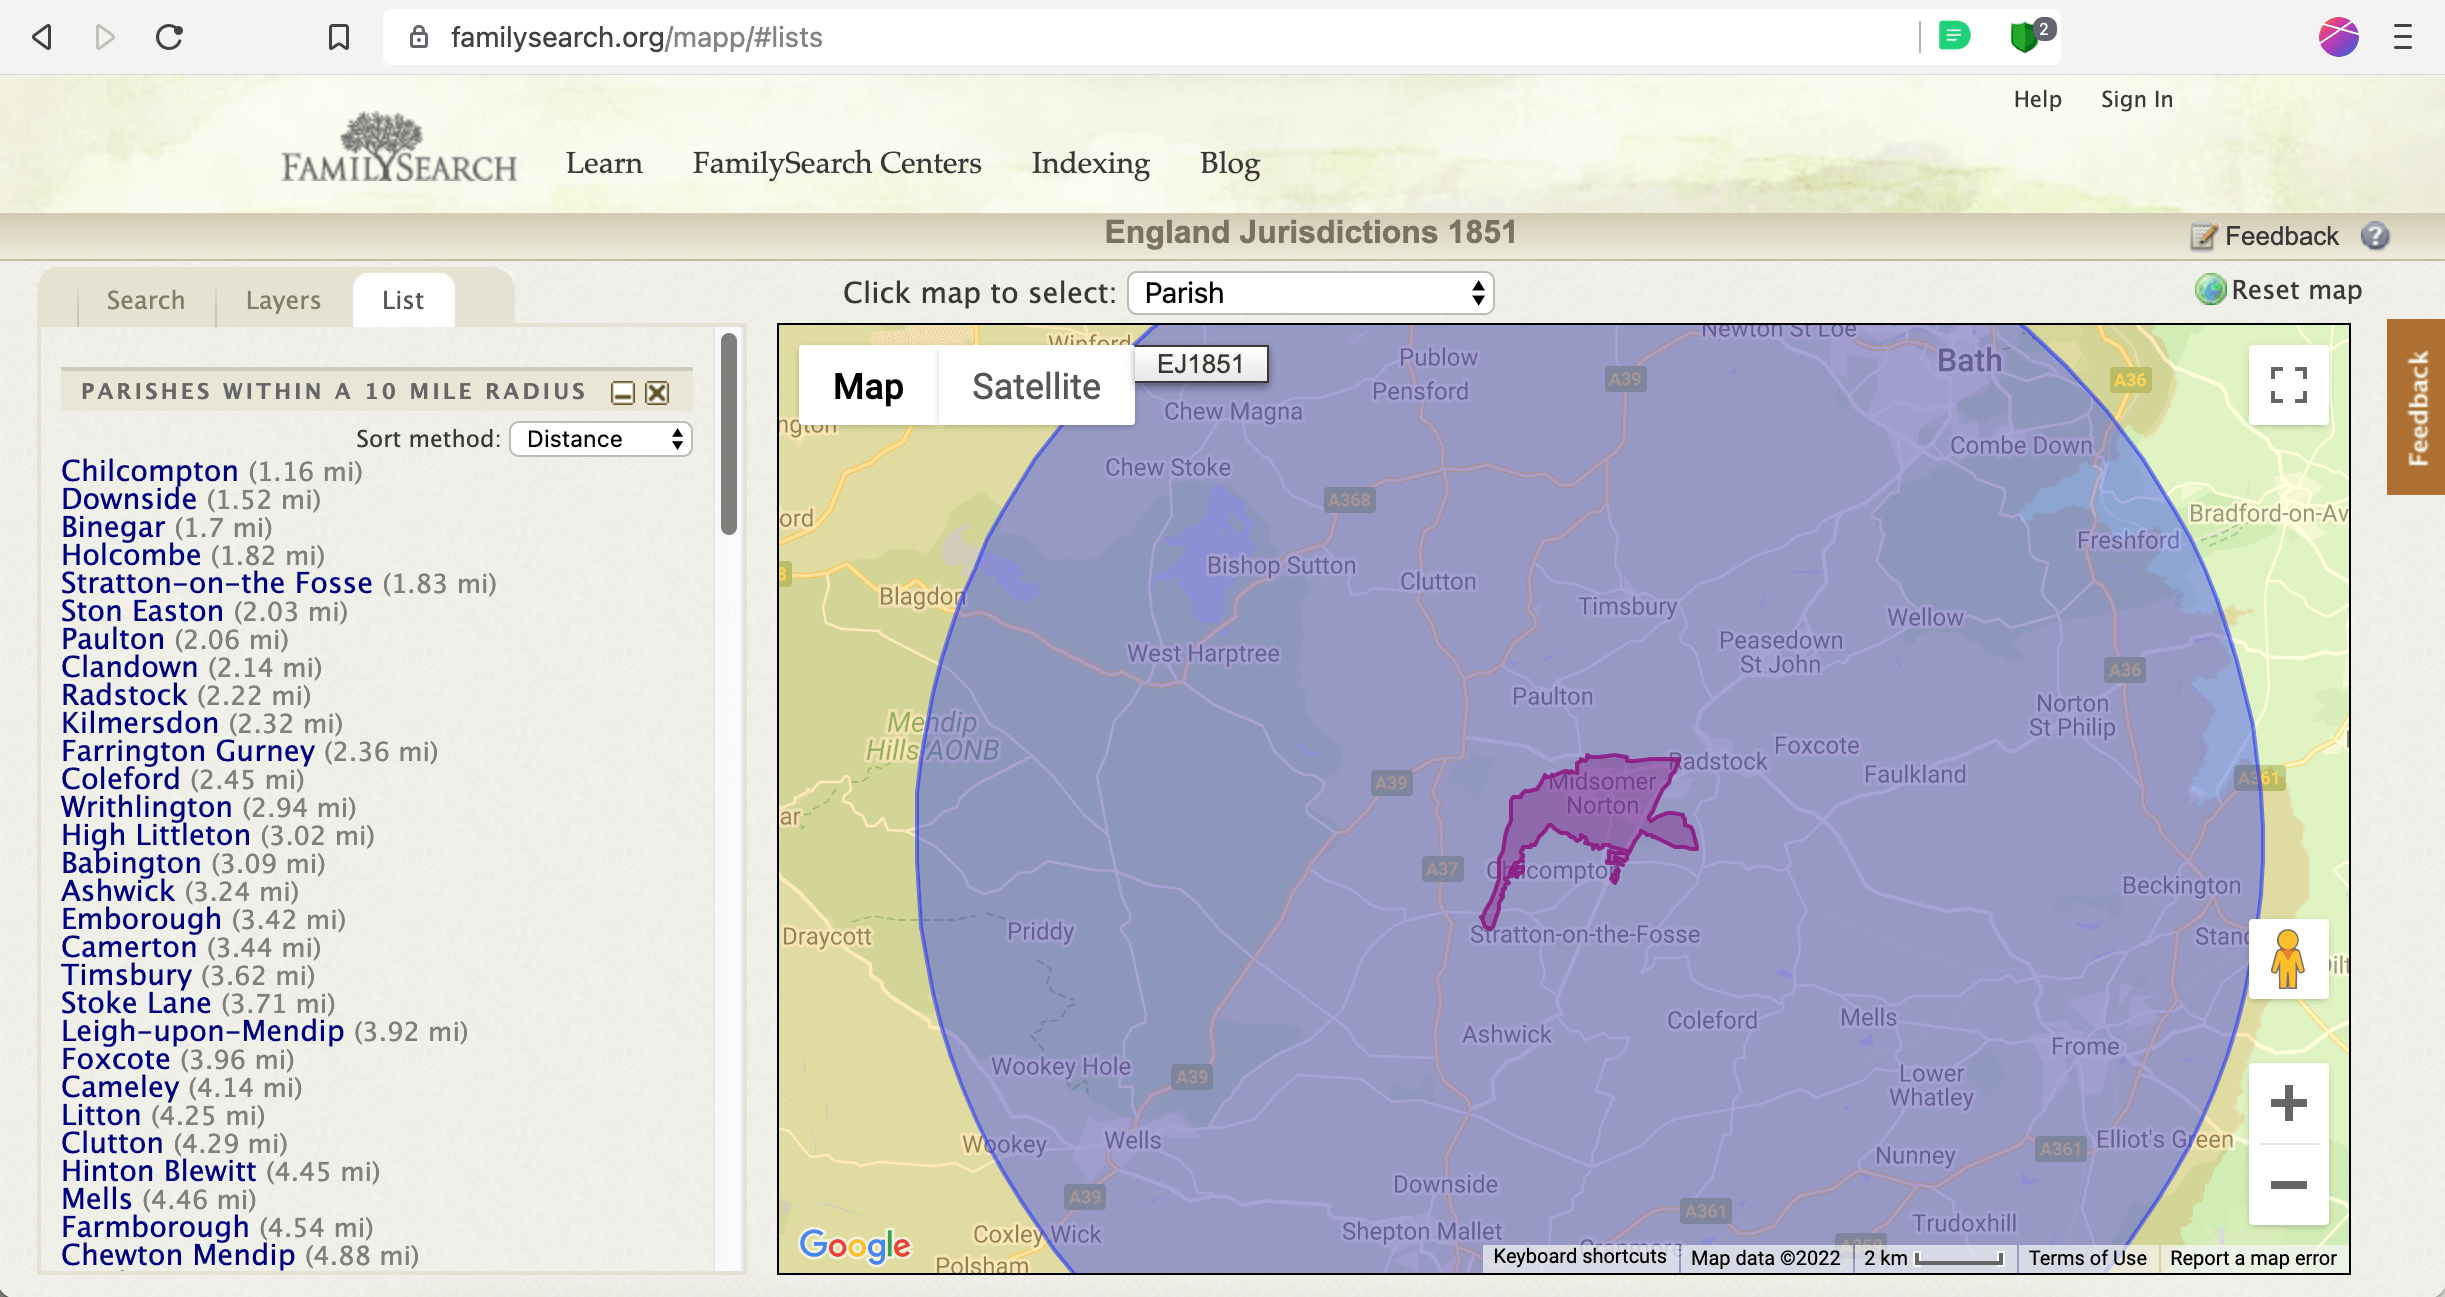Open FamilySearch Centers menu item
Viewport: 2445px width, 1297px height.
click(837, 163)
